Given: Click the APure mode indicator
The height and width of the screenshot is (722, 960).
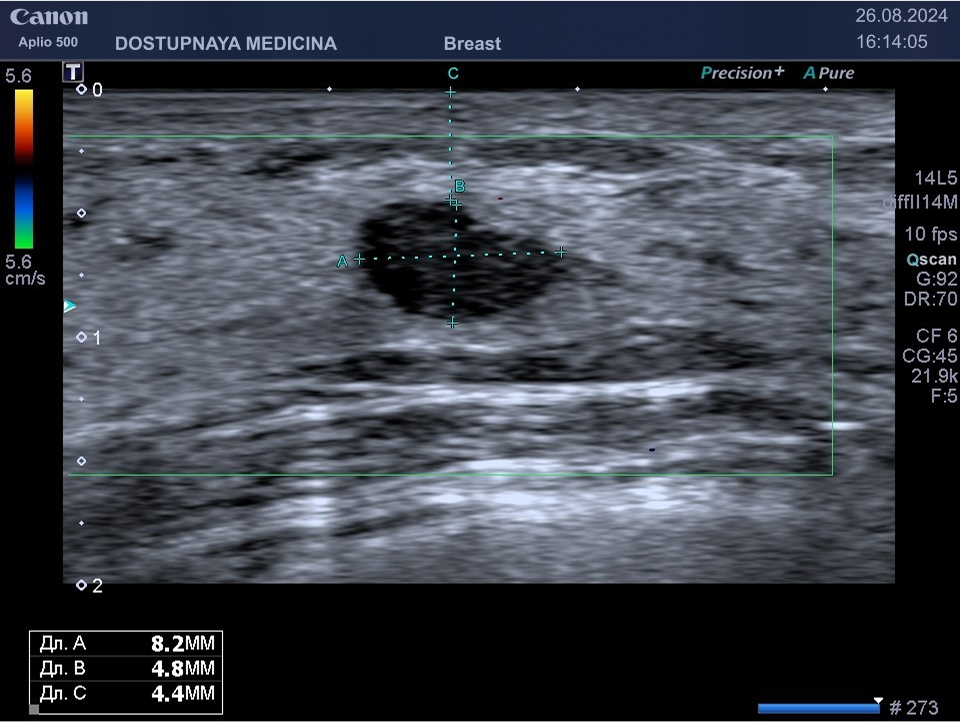Looking at the screenshot, I should (829, 73).
